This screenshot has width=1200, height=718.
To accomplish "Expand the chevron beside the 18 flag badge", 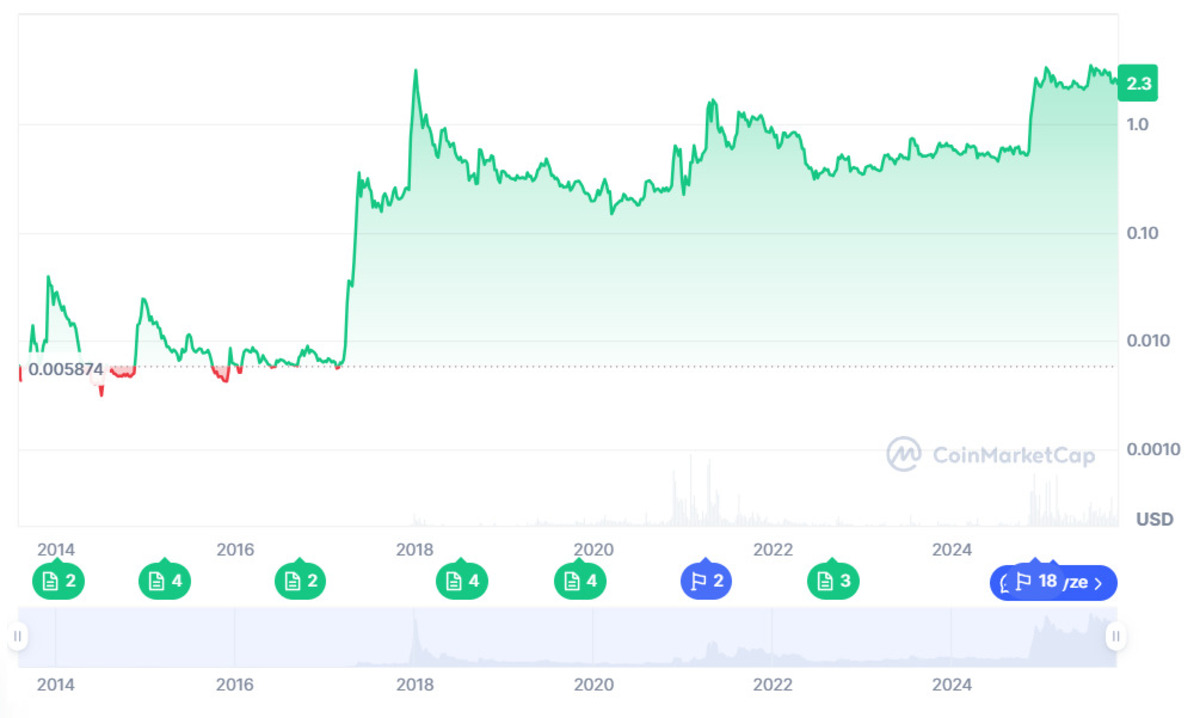I will [1099, 583].
